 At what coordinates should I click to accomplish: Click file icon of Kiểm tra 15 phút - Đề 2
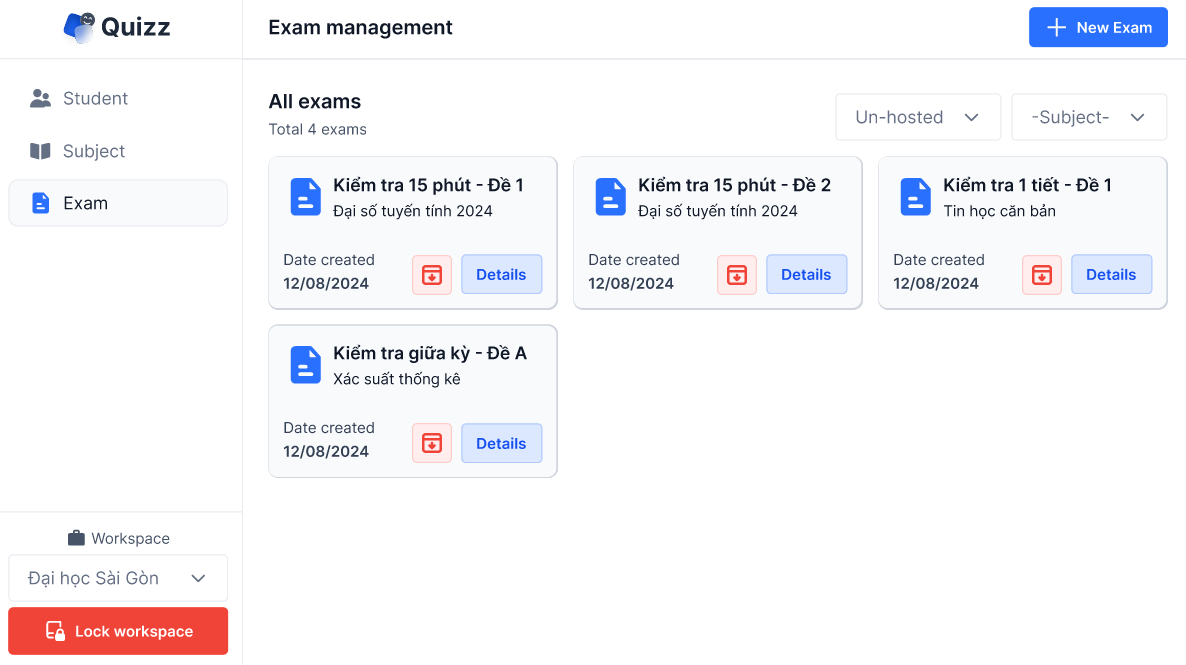[610, 197]
